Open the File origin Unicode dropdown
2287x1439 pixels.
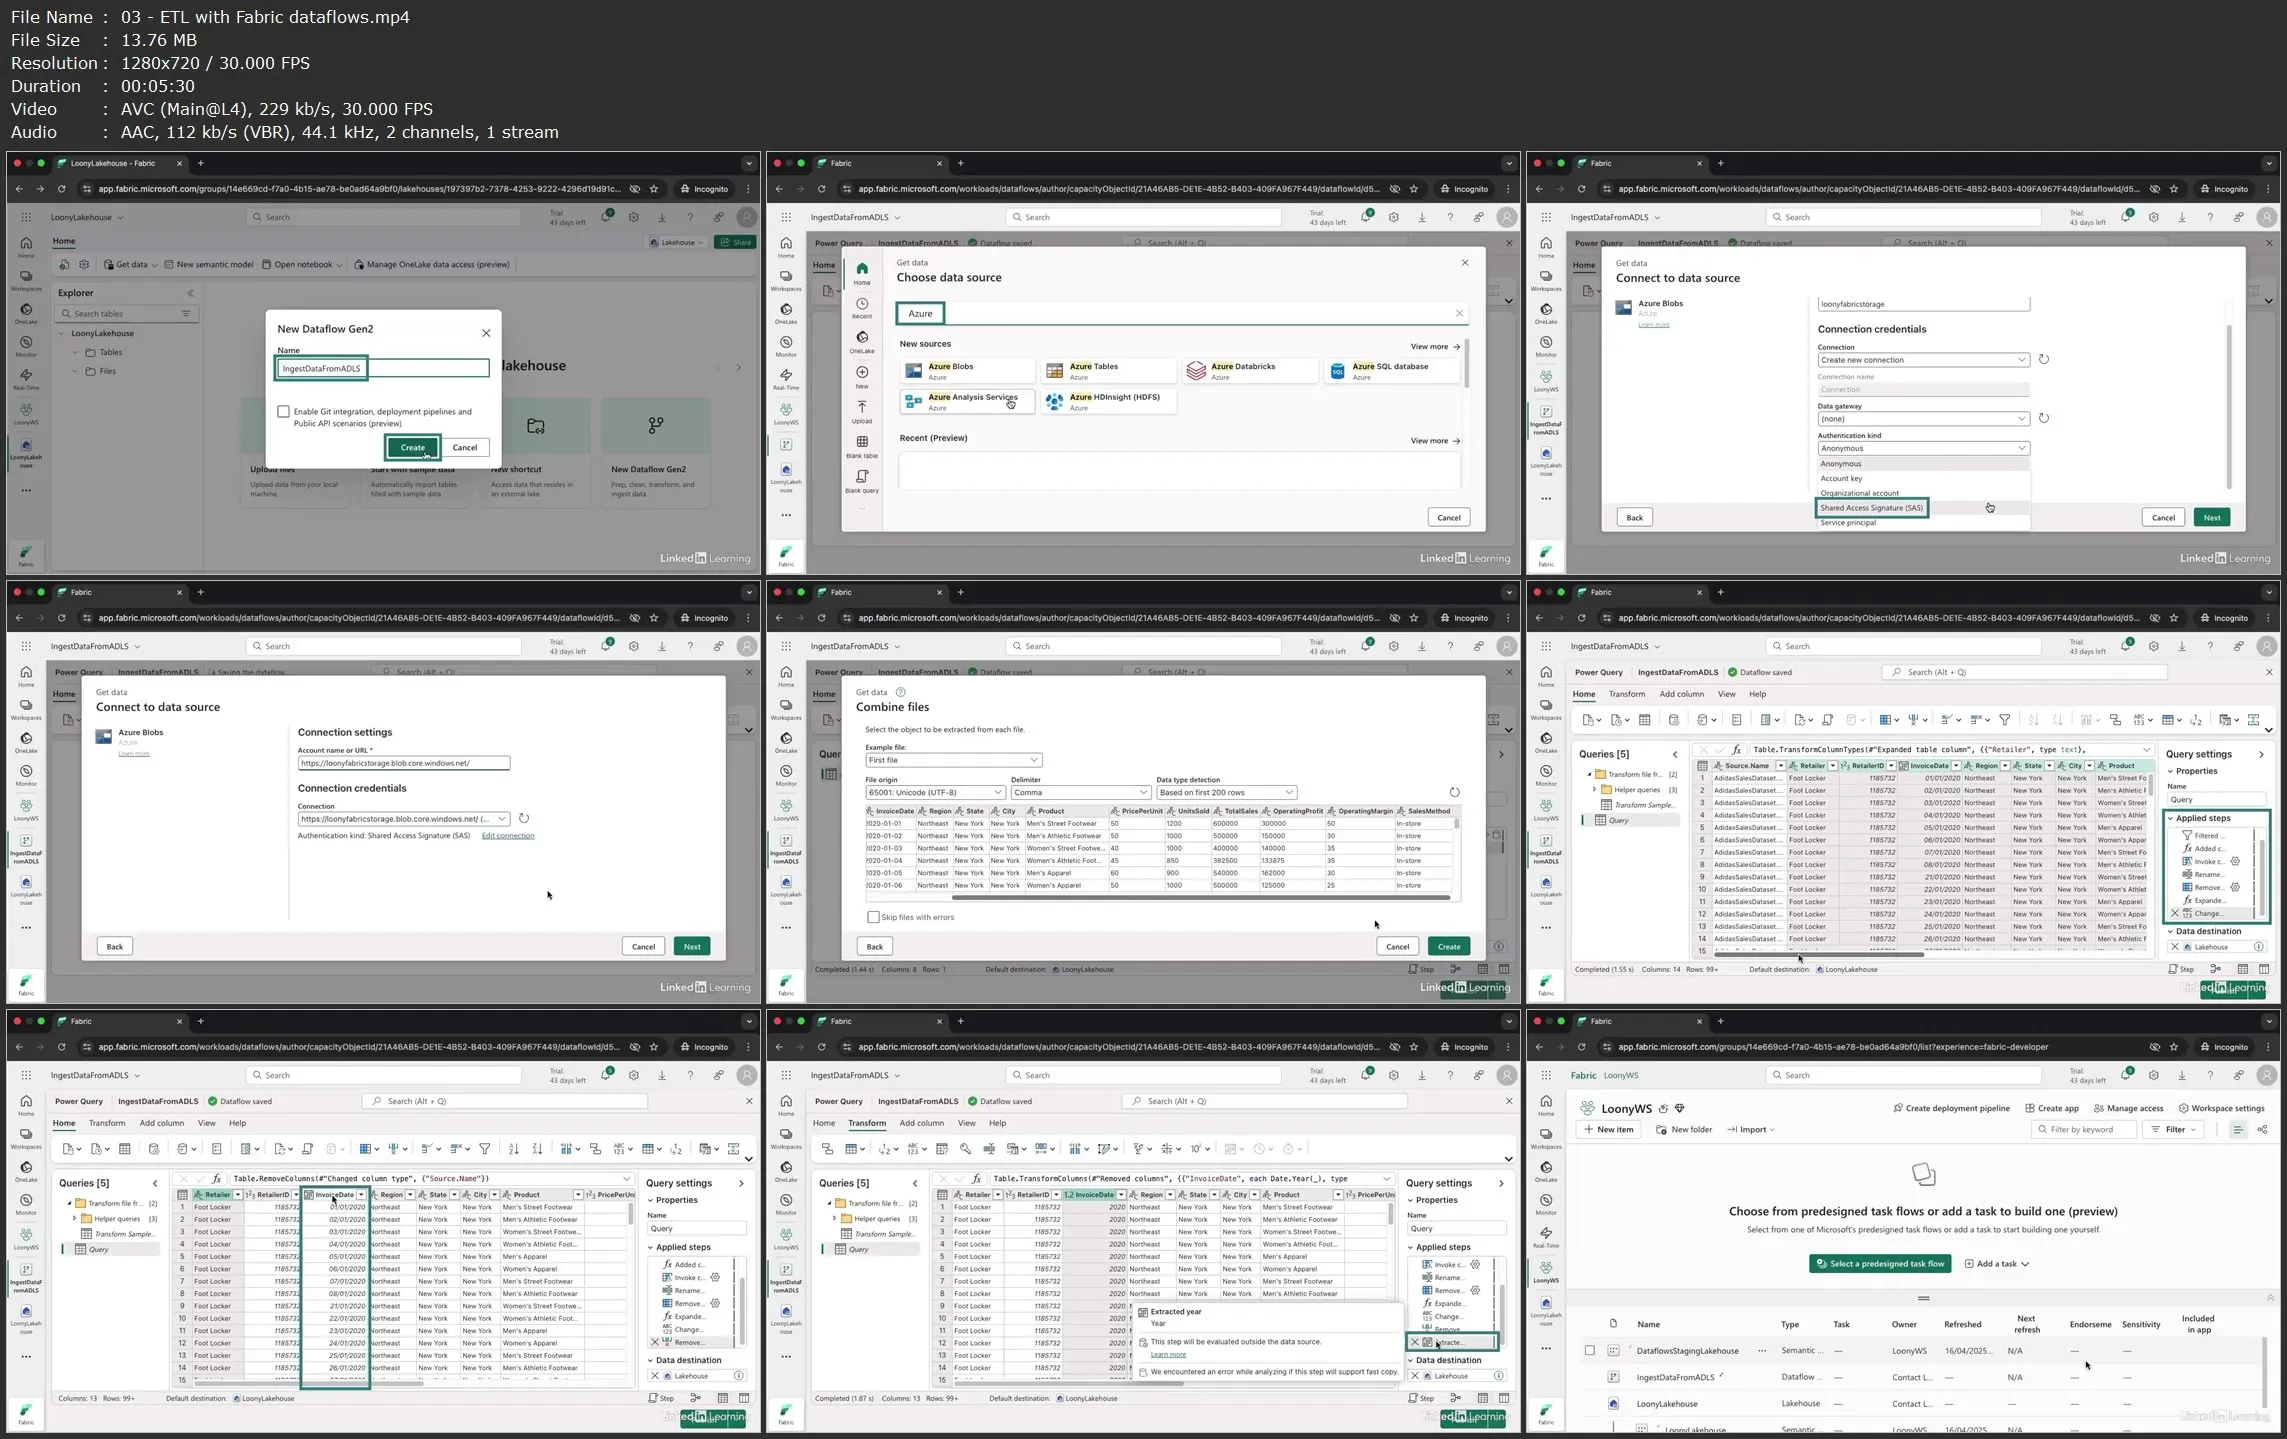pos(934,792)
